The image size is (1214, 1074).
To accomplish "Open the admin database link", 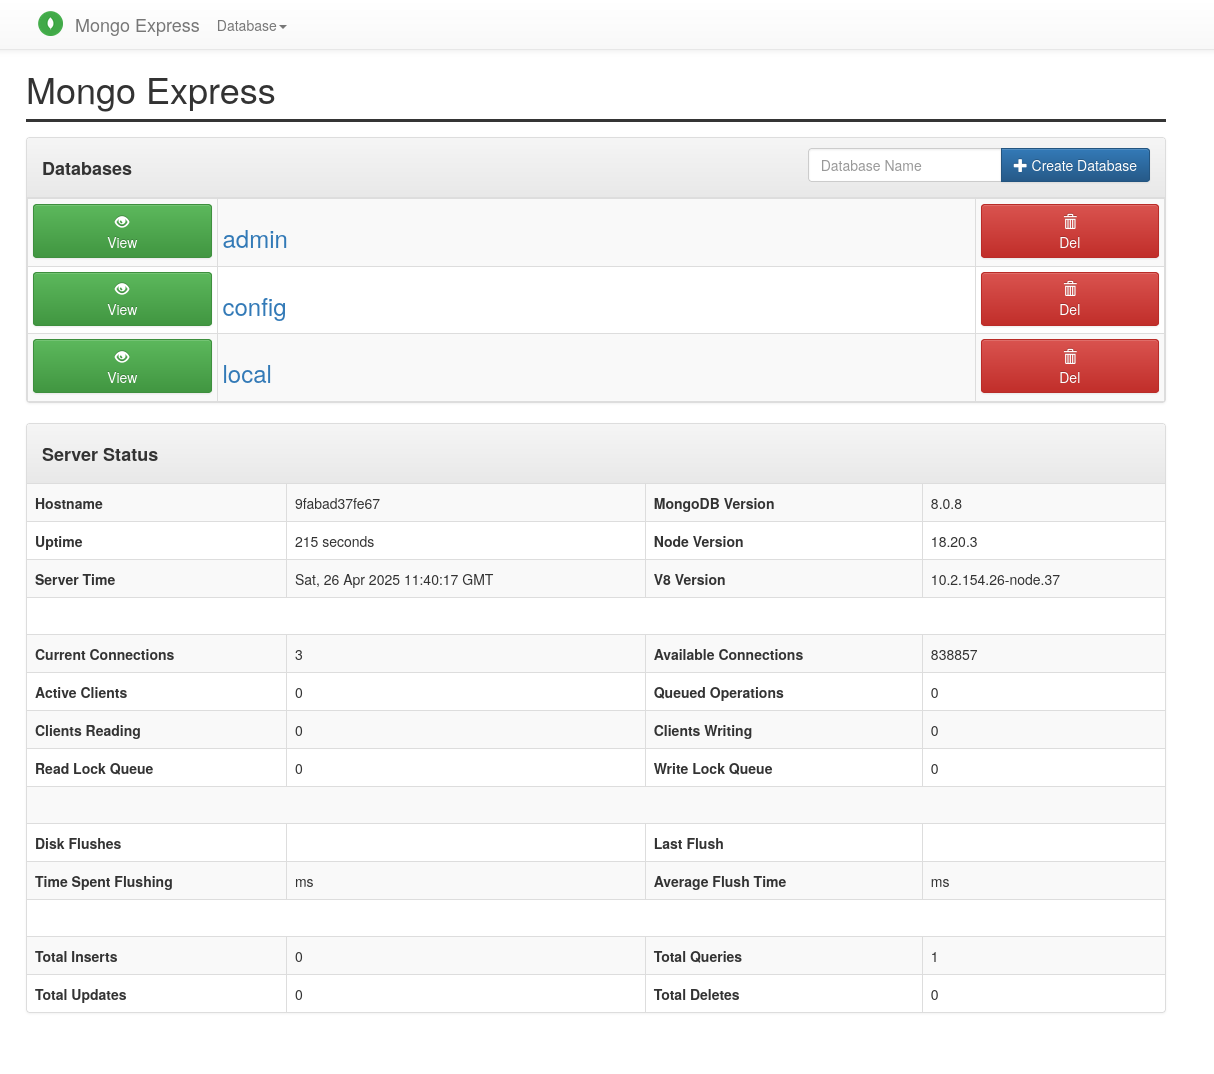I will click(255, 240).
